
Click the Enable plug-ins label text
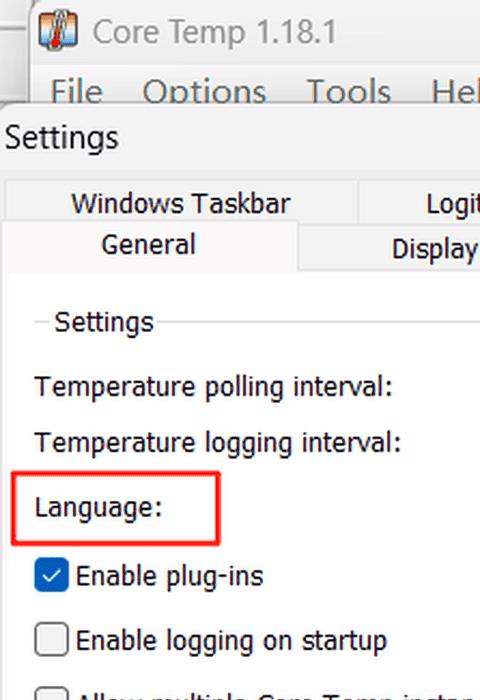point(170,576)
